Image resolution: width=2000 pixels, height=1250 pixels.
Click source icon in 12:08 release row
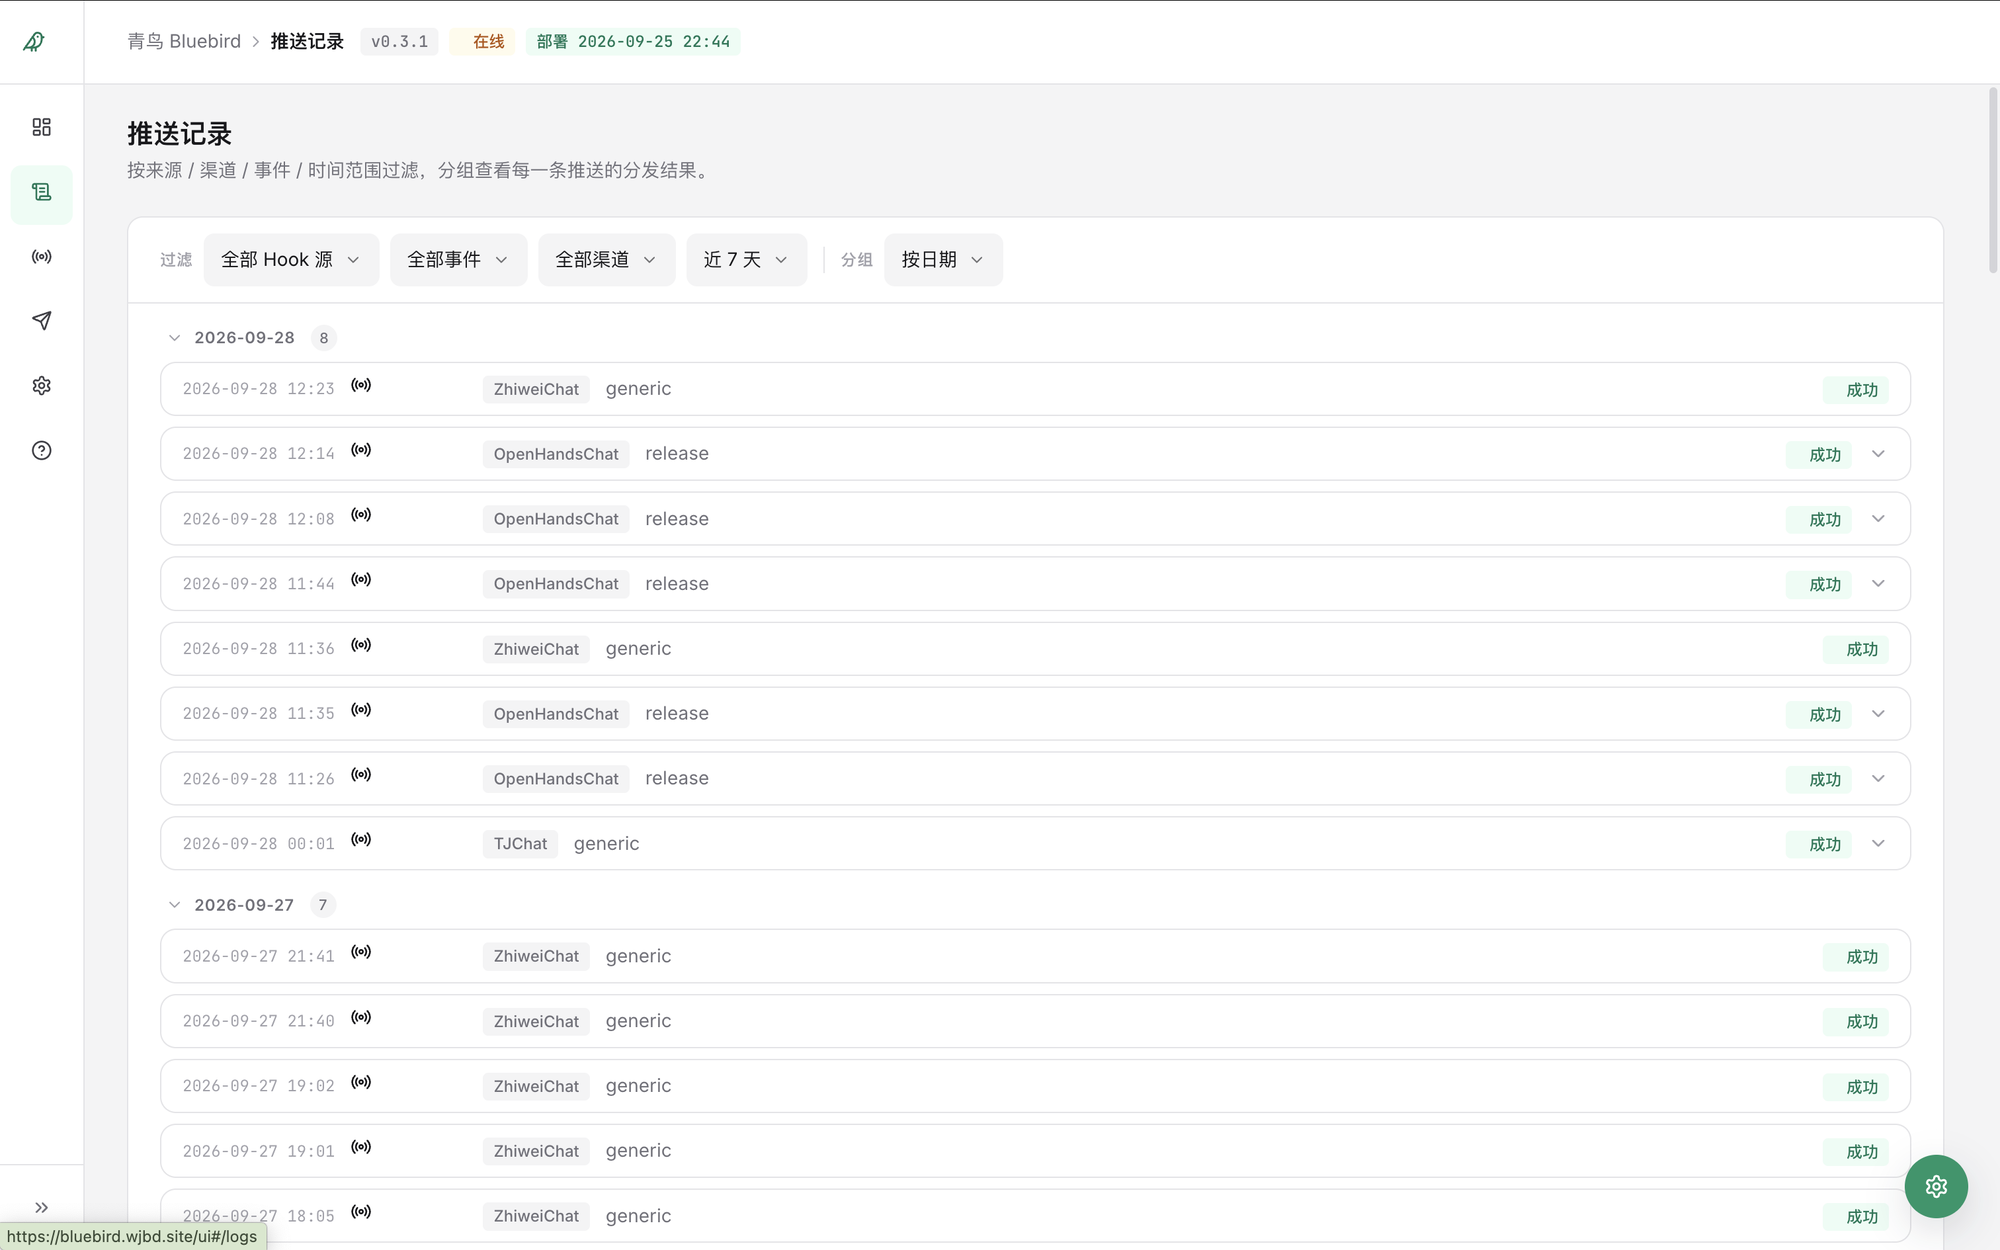[x=361, y=515]
